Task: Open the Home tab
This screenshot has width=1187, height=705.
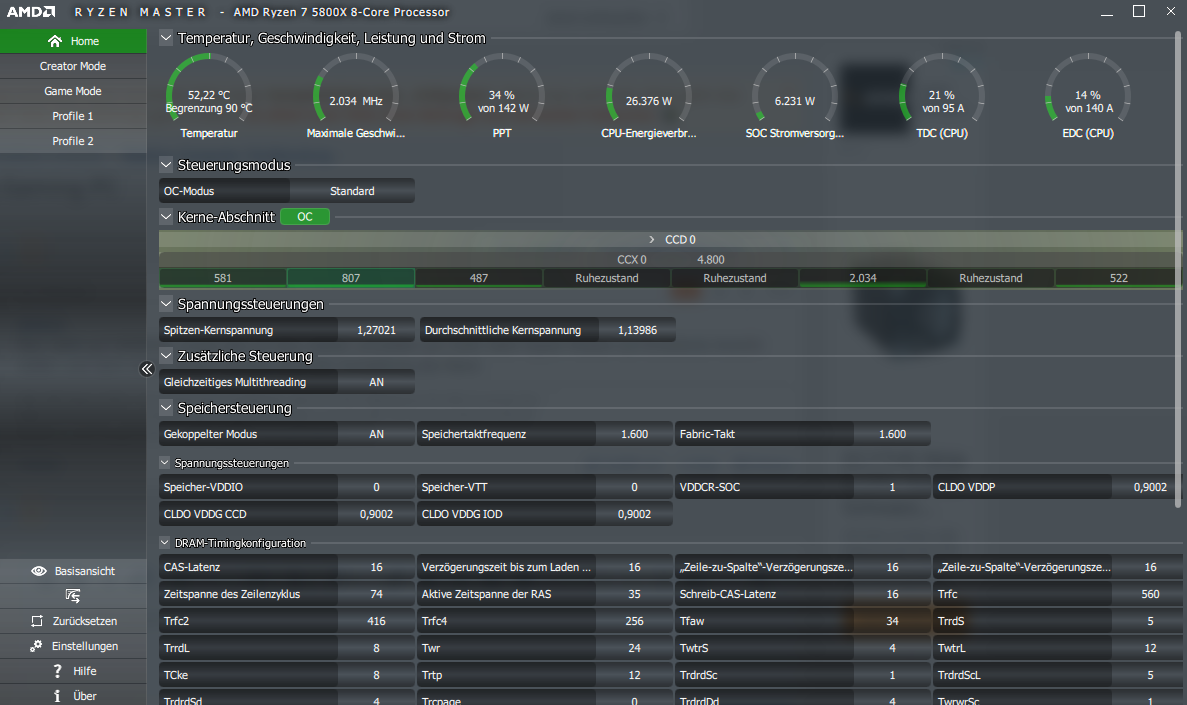Action: pos(73,41)
